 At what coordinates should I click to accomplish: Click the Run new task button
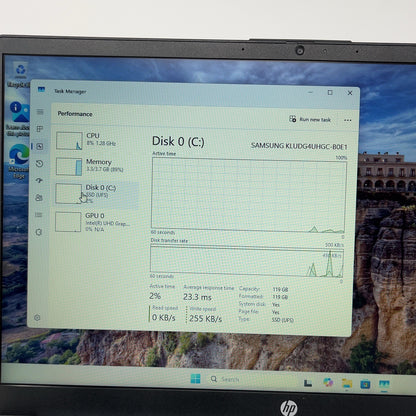310,119
